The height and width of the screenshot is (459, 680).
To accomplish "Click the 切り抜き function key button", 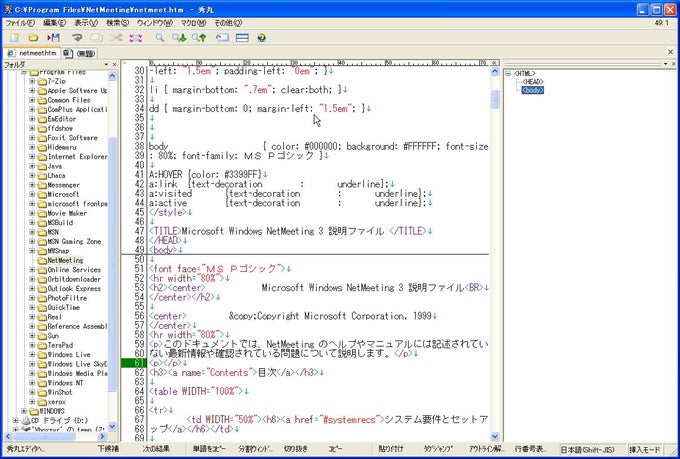I will tap(295, 449).
